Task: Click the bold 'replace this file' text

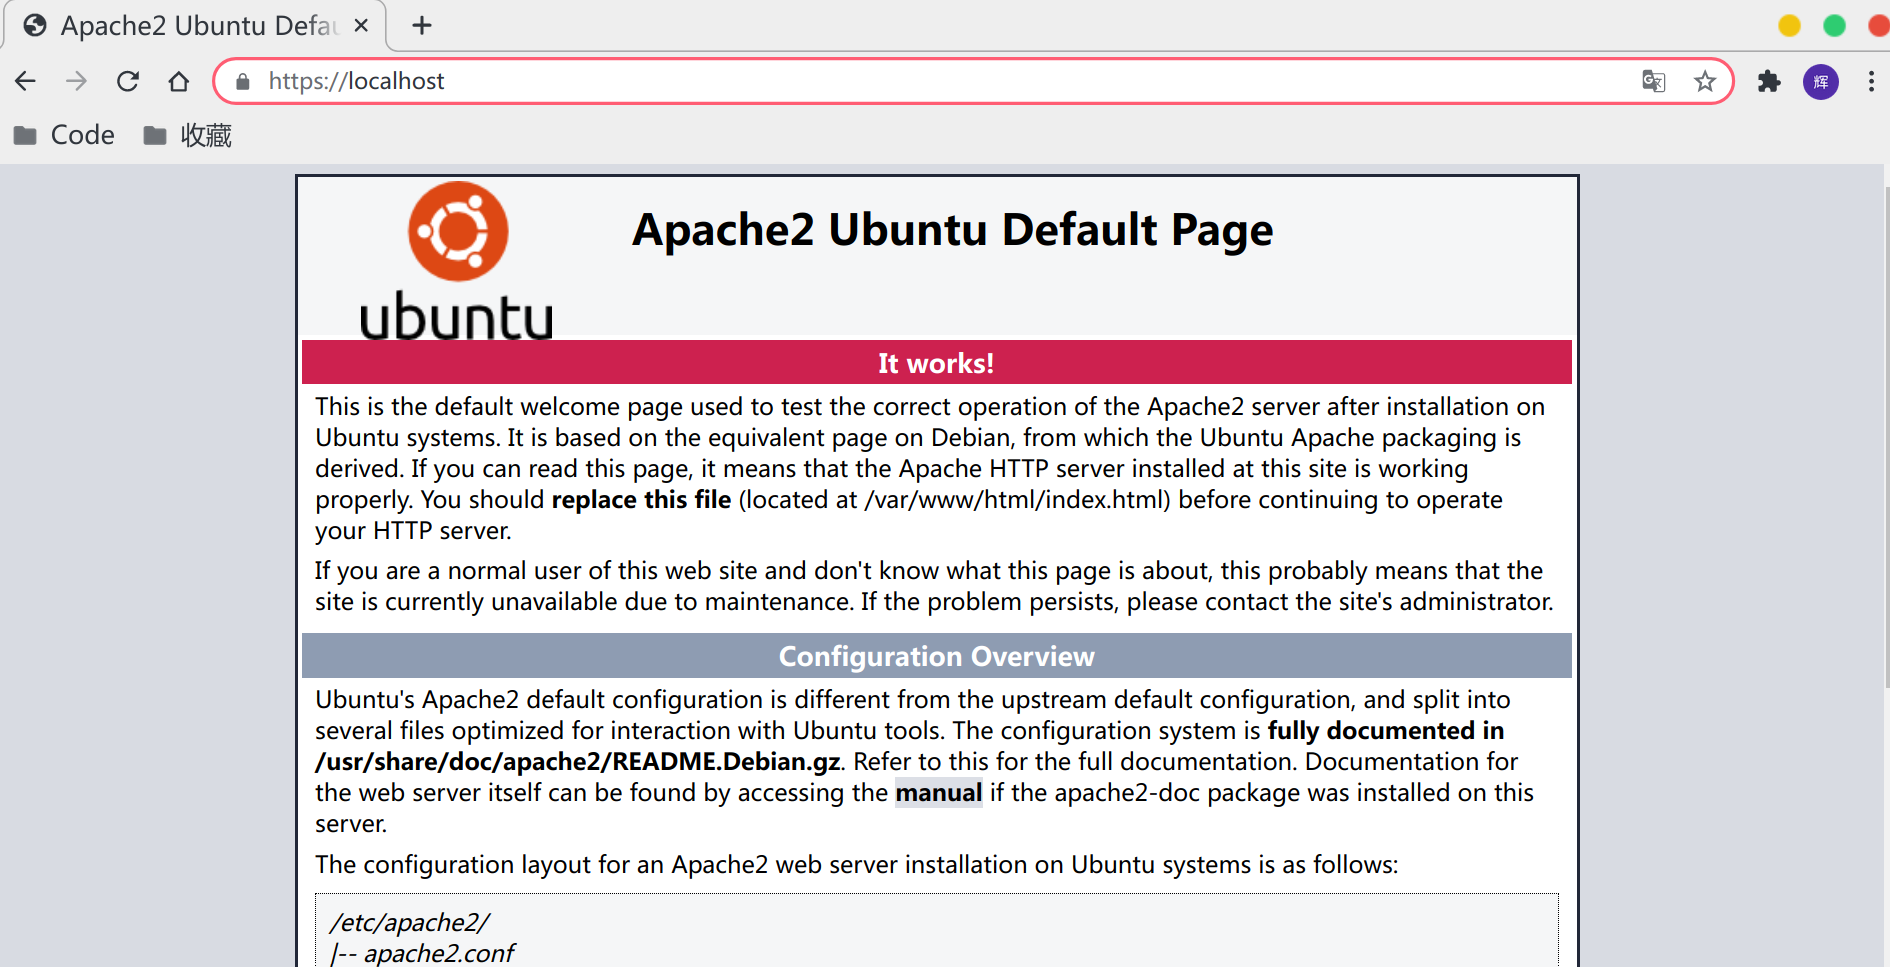Action: [641, 500]
